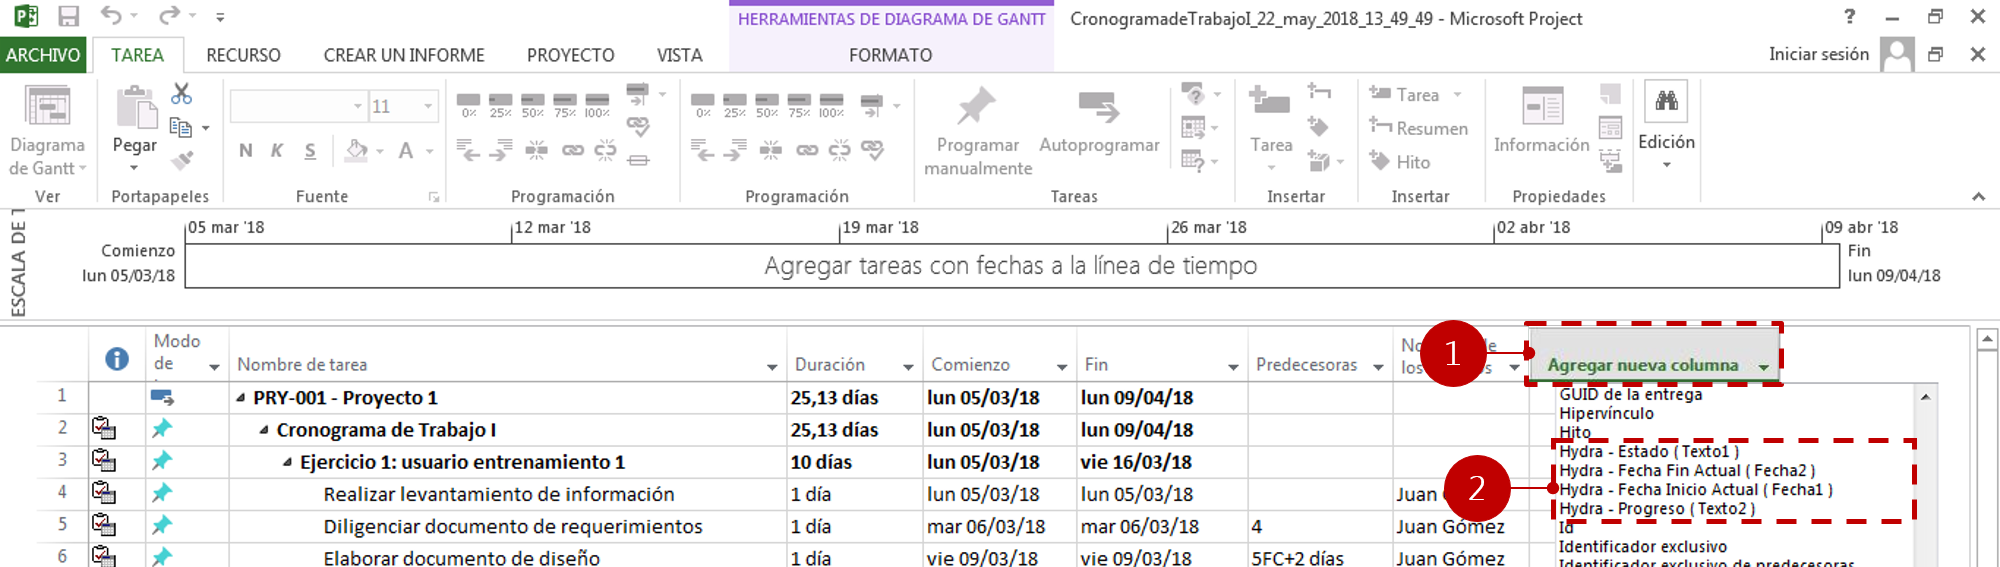Click Iniciar sesión link
This screenshot has height=567, width=2000.
pyautogui.click(x=1818, y=54)
